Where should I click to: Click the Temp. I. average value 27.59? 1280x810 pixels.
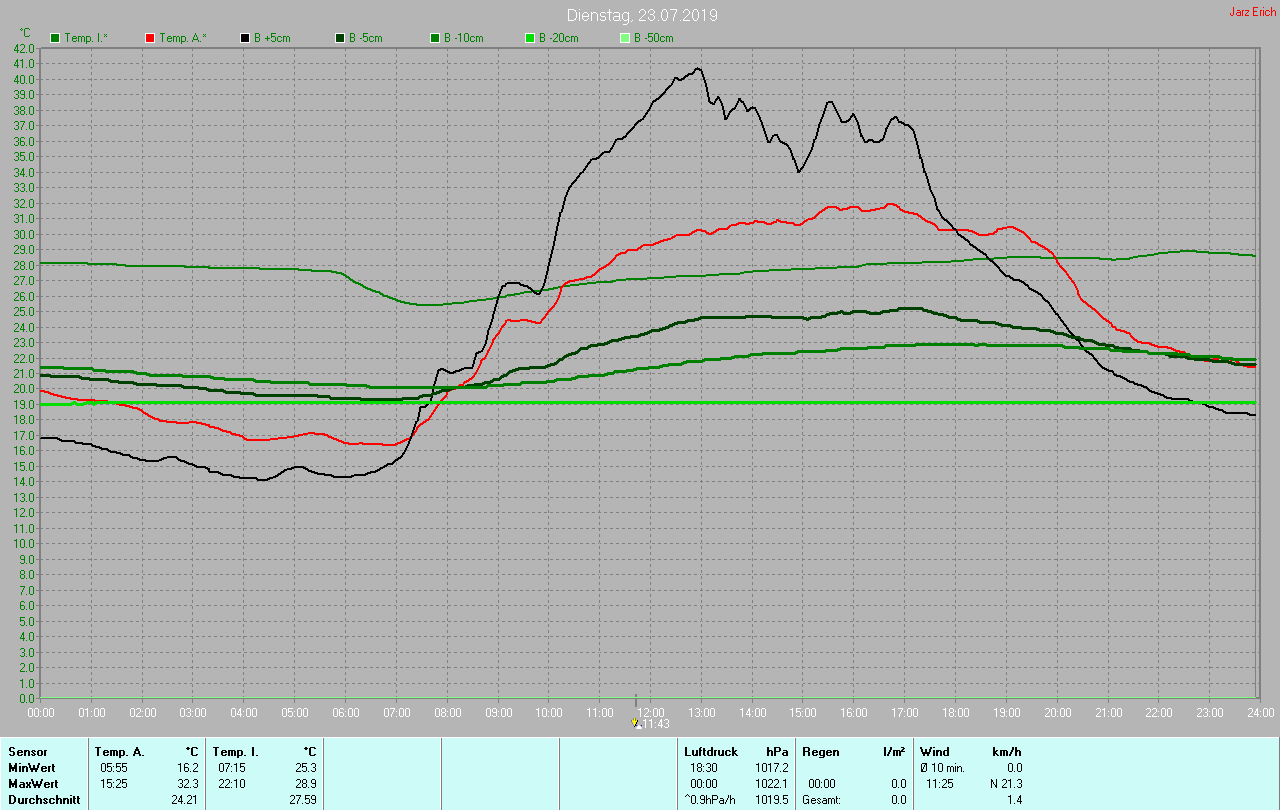click(302, 800)
